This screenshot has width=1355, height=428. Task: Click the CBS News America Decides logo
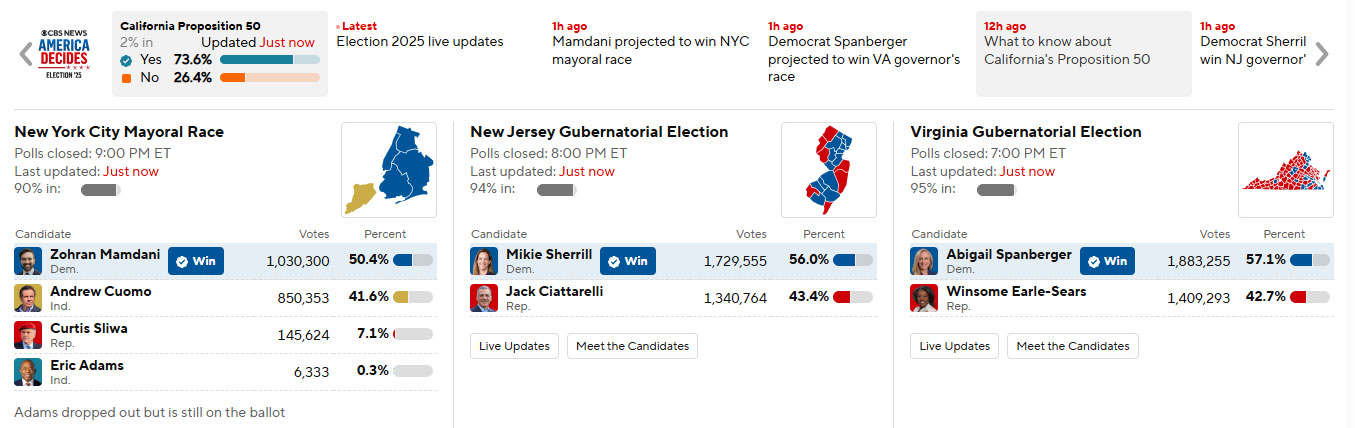click(65, 54)
